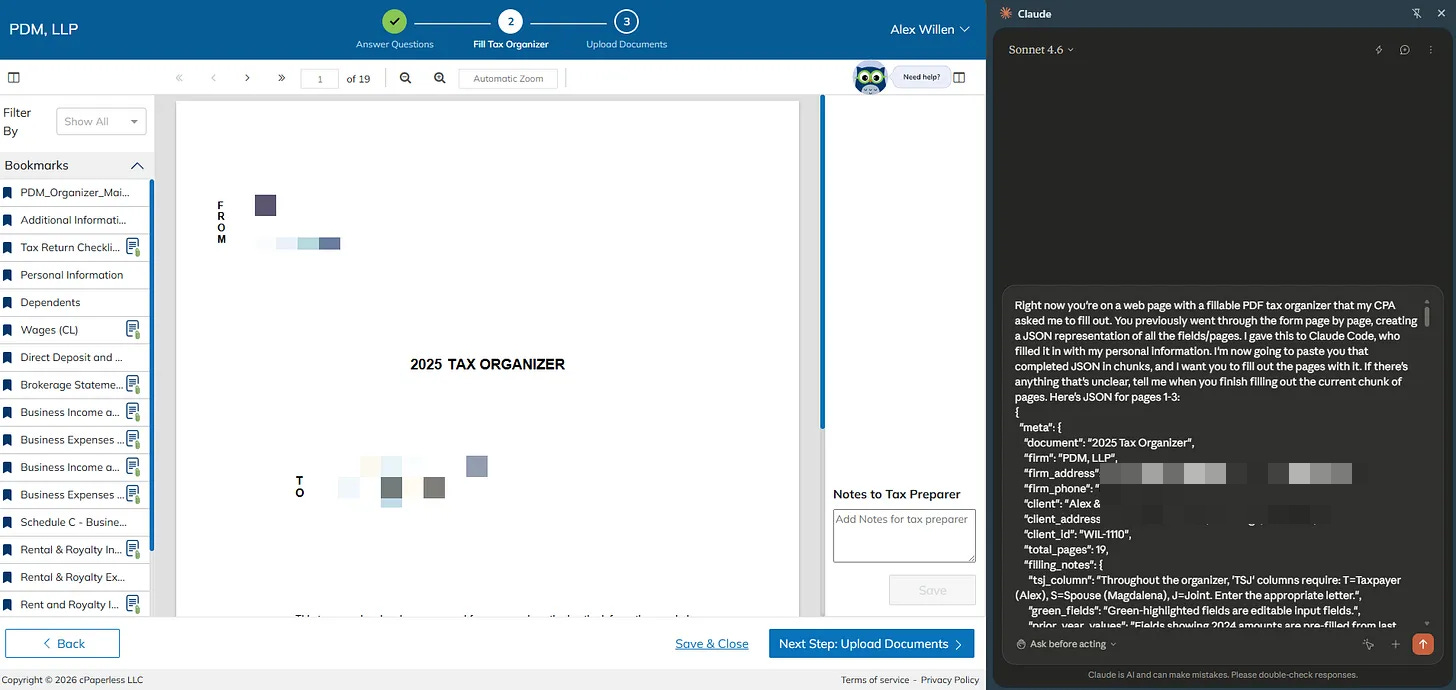Click Next Step: Upload Documents button
The image size is (1456, 690).
tap(872, 643)
